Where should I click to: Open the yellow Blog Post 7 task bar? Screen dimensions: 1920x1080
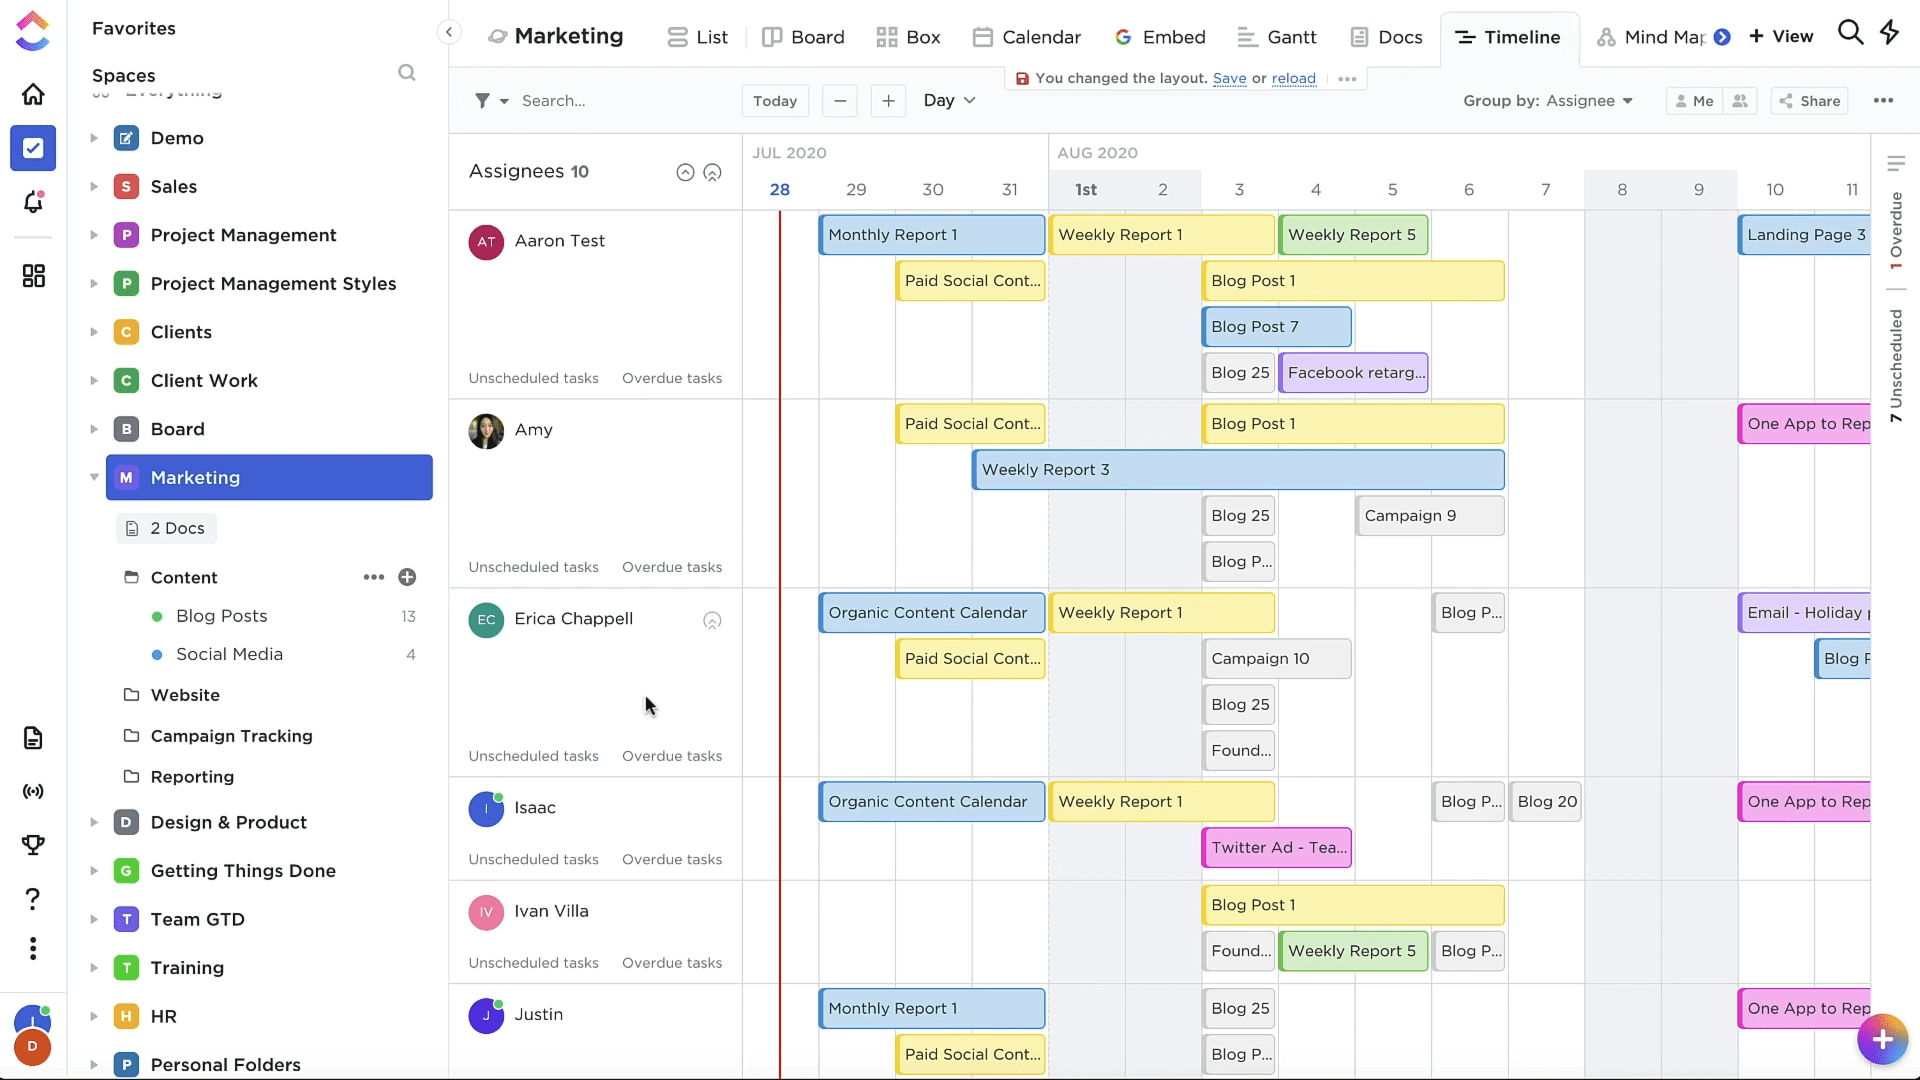[x=1276, y=327]
